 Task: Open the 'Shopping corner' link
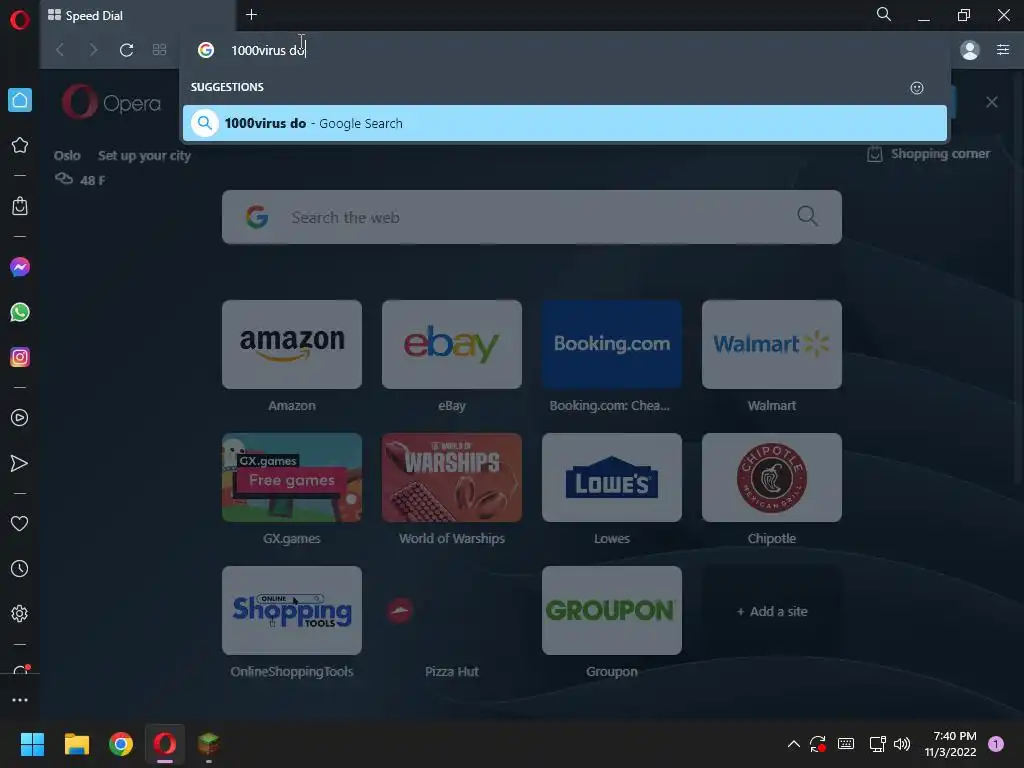point(928,154)
